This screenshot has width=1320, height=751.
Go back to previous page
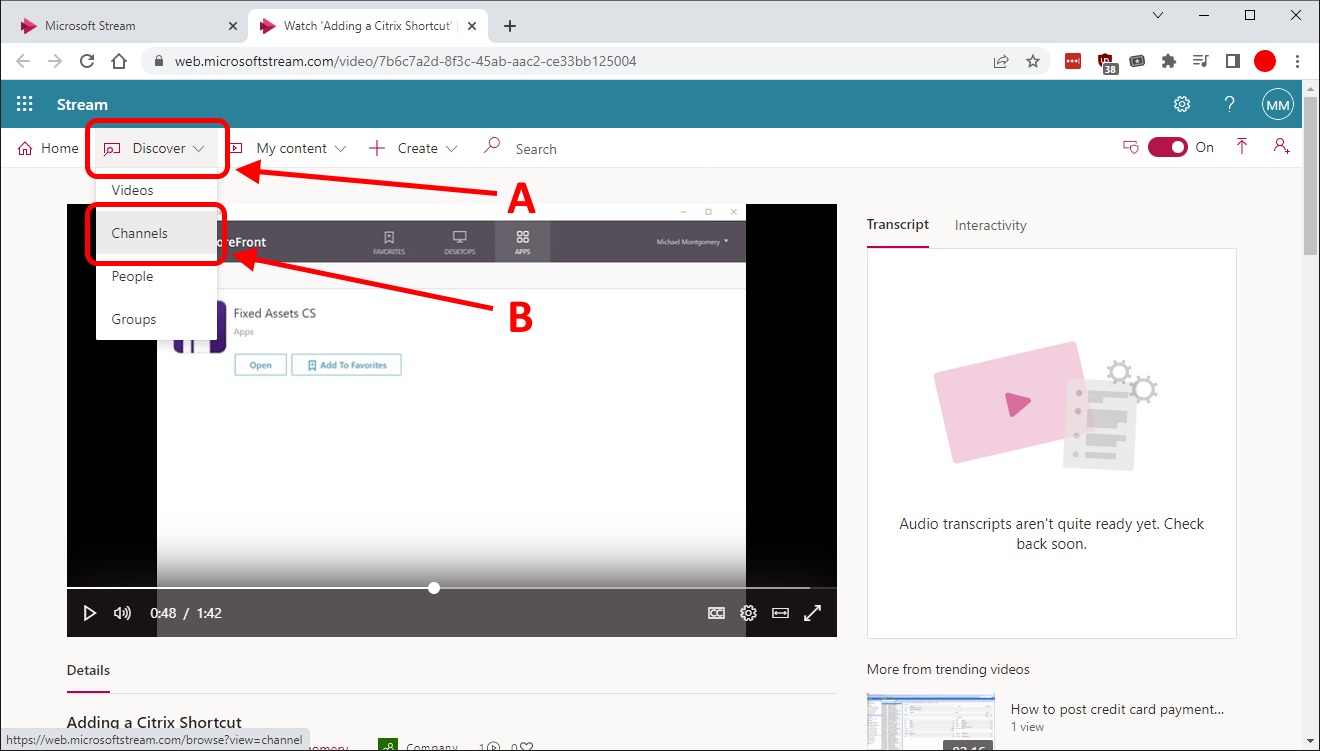point(23,61)
